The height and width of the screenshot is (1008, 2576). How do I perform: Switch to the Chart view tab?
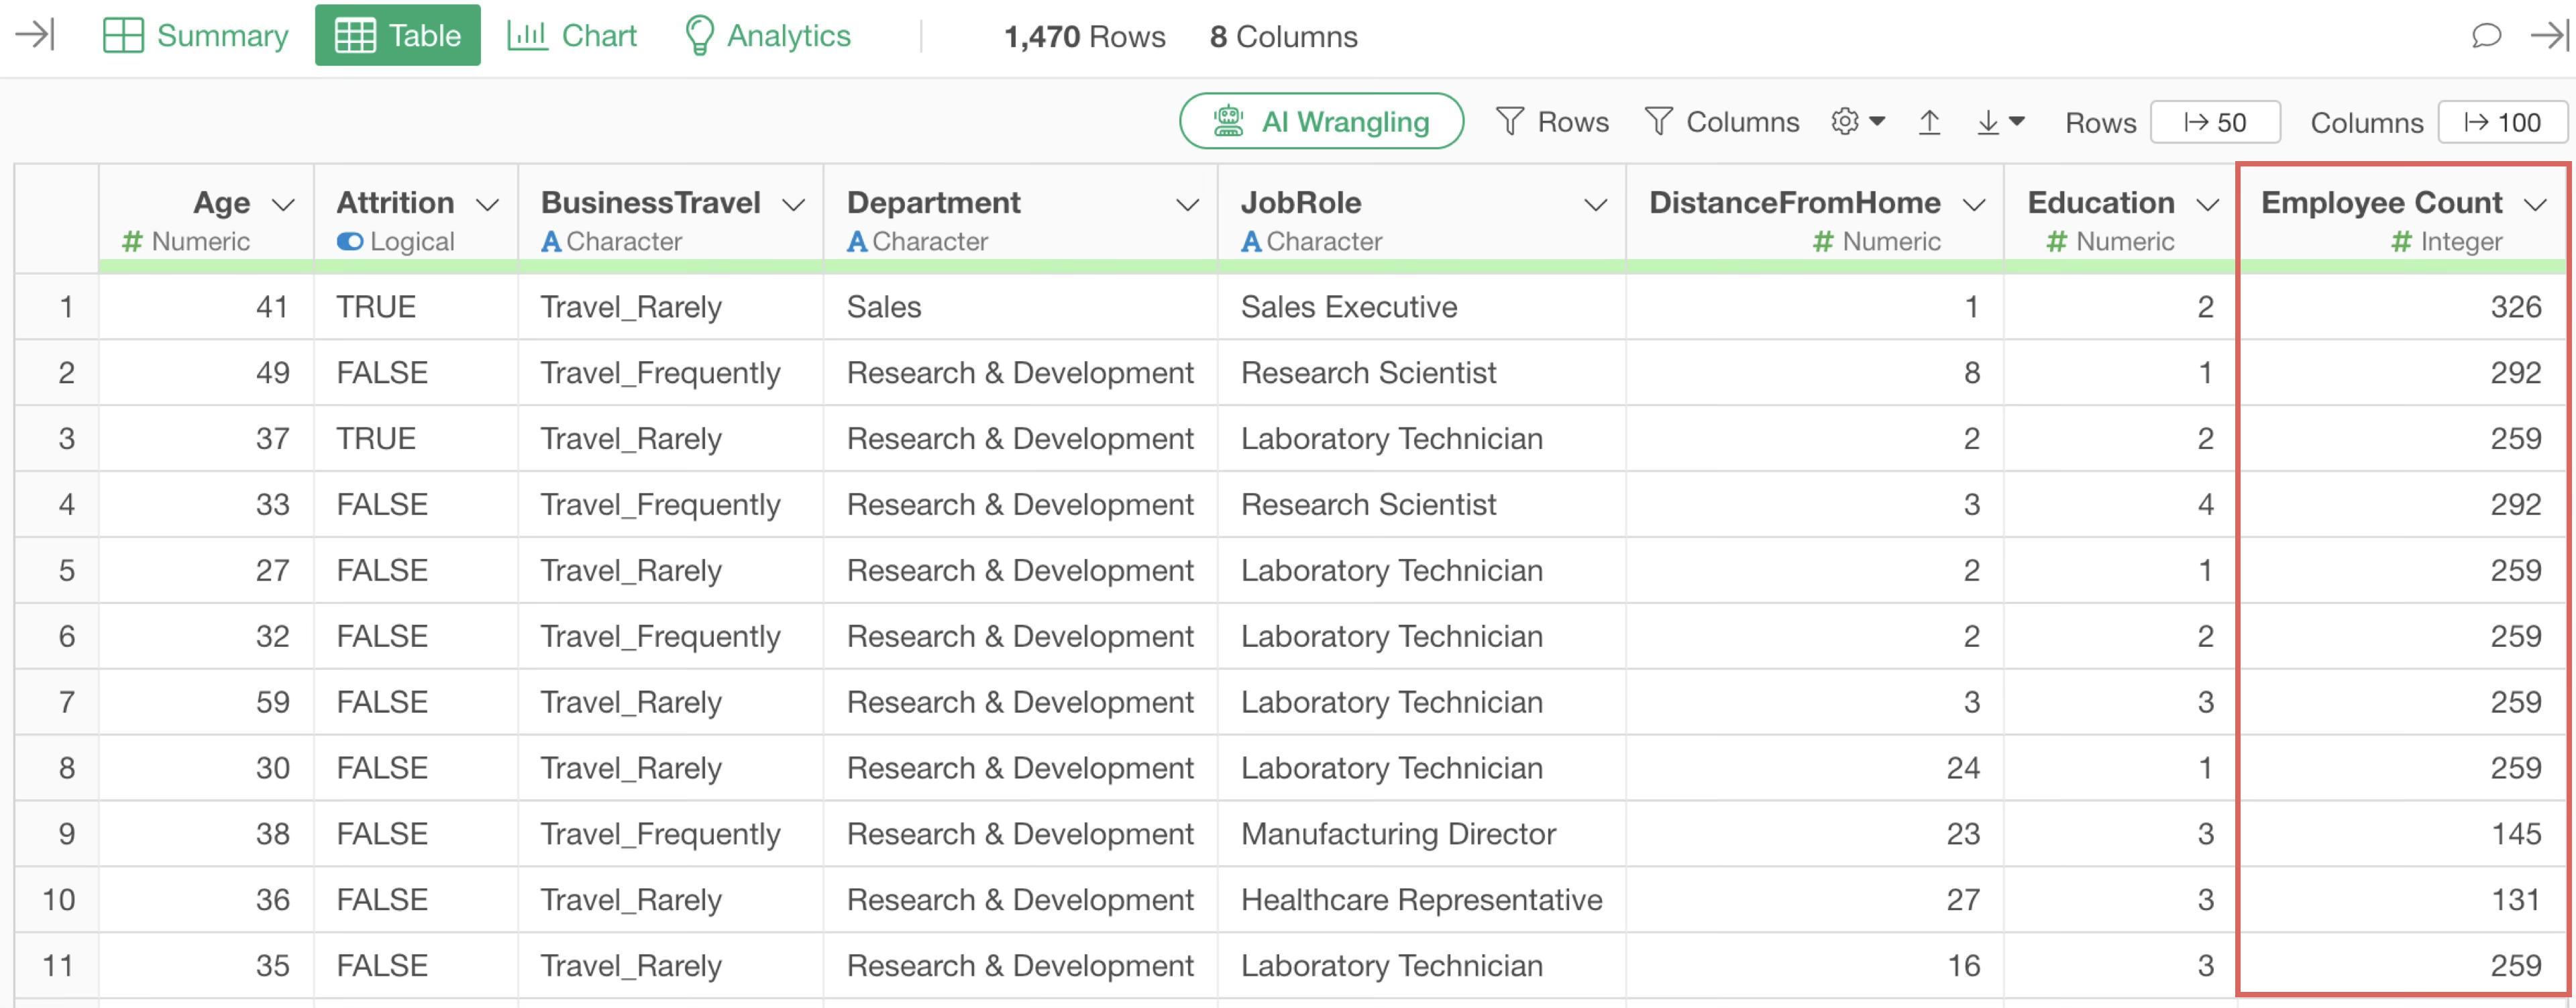coord(572,36)
